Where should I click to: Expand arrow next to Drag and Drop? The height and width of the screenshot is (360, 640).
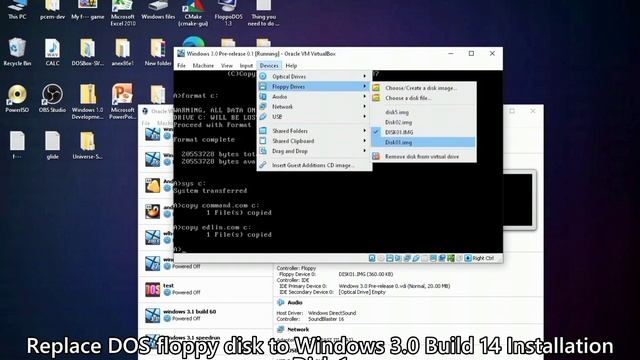(x=364, y=151)
